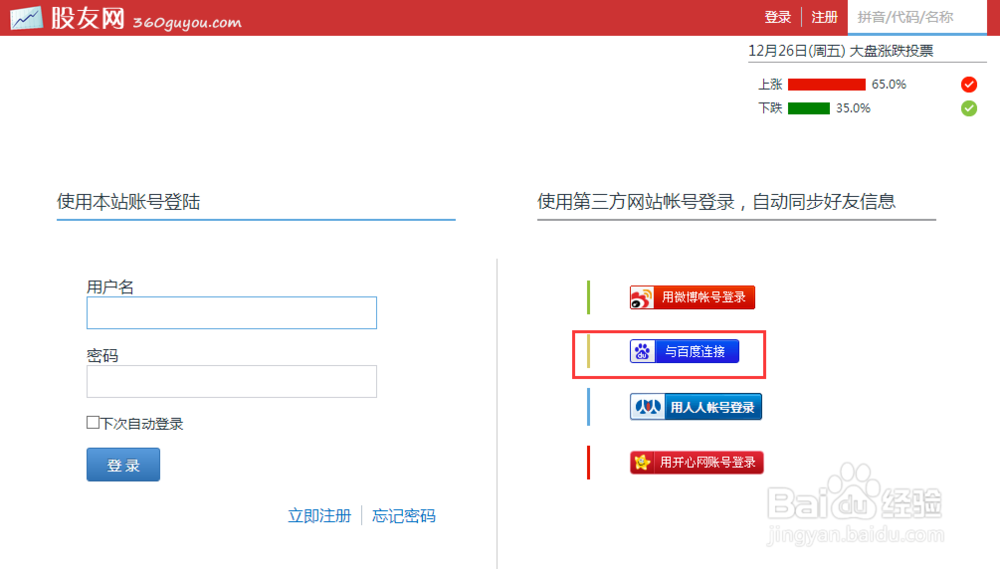Open the 登录 link in top bar
Viewport: 1000px width, 569px height.
click(777, 17)
